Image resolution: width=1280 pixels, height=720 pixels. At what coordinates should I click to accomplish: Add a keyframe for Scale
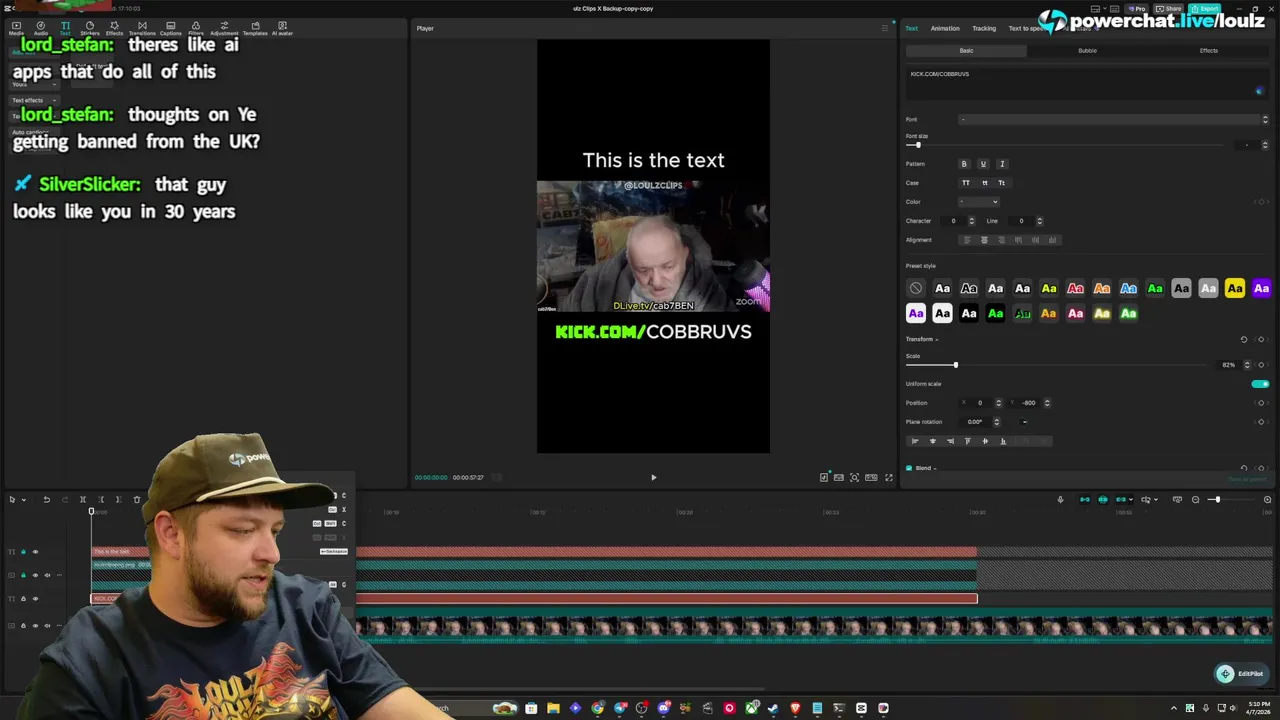(x=1261, y=365)
